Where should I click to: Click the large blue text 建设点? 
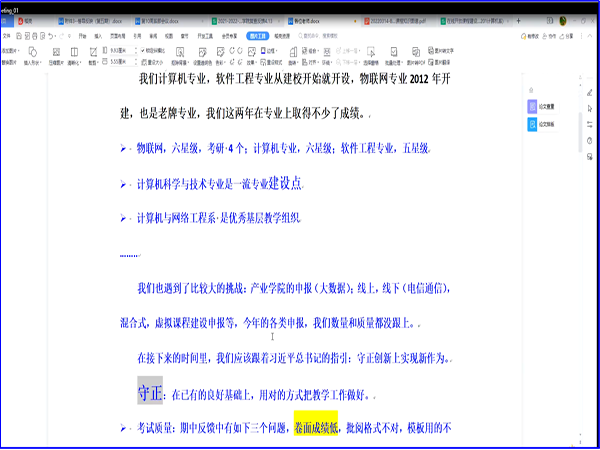(285, 183)
